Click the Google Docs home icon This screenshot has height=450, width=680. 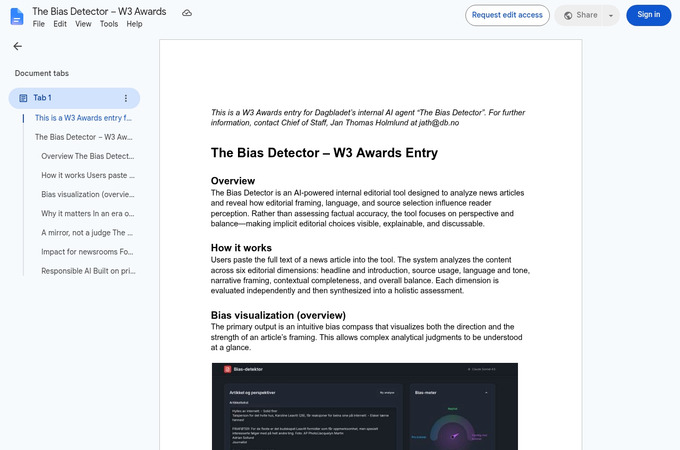click(16, 16)
